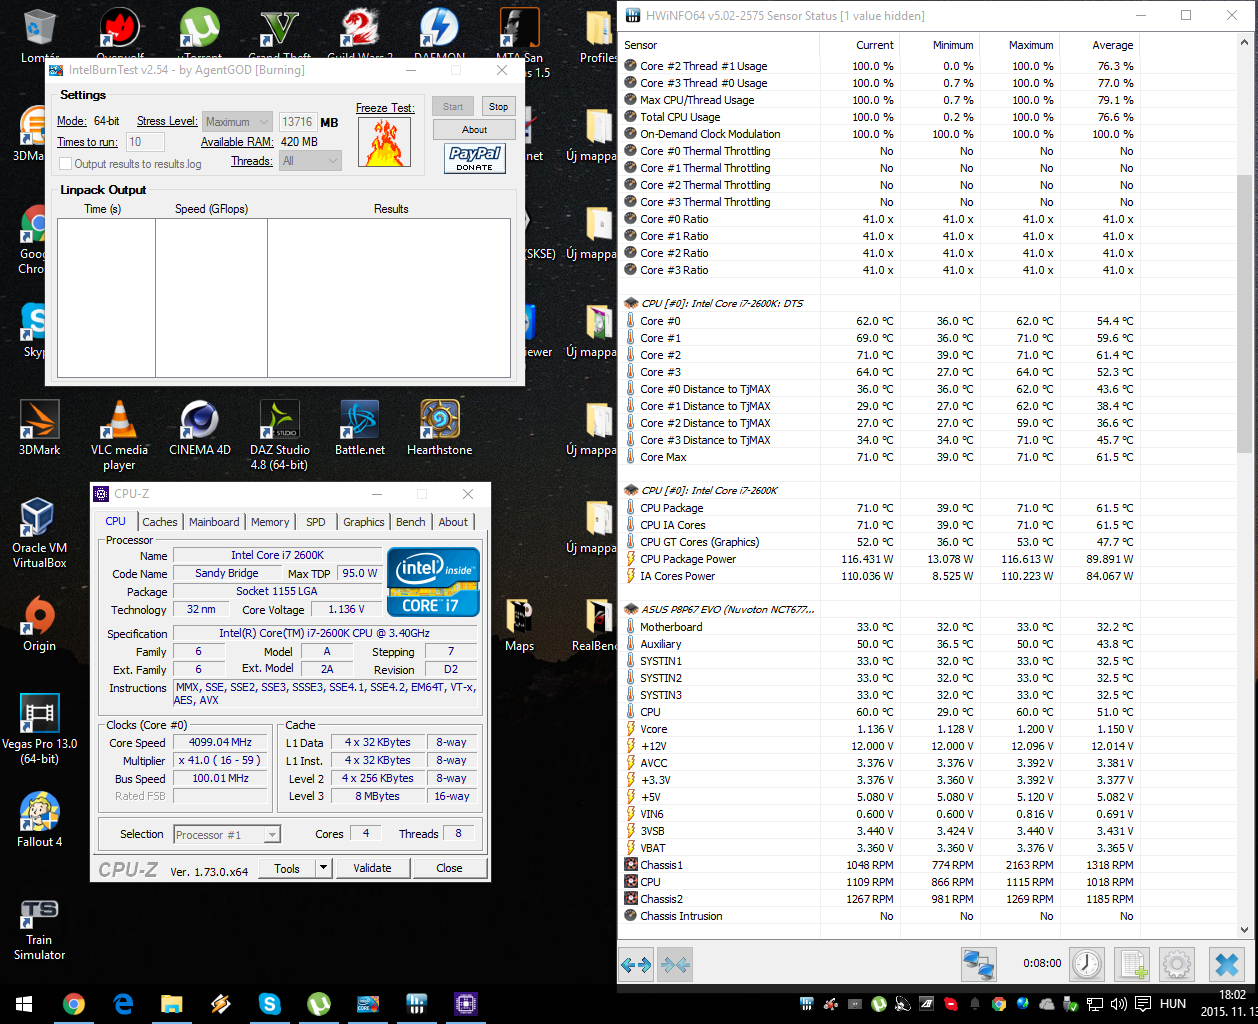Screen dimensions: 1258x1024
Task: Switch to the Caches tab in CPU-Z
Action: pos(159,522)
